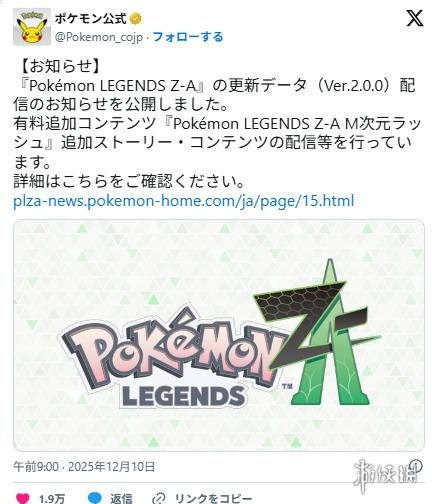Screen dimensions: 432x504
Task: Click the blue reply bubble icon
Action: pos(94,498)
